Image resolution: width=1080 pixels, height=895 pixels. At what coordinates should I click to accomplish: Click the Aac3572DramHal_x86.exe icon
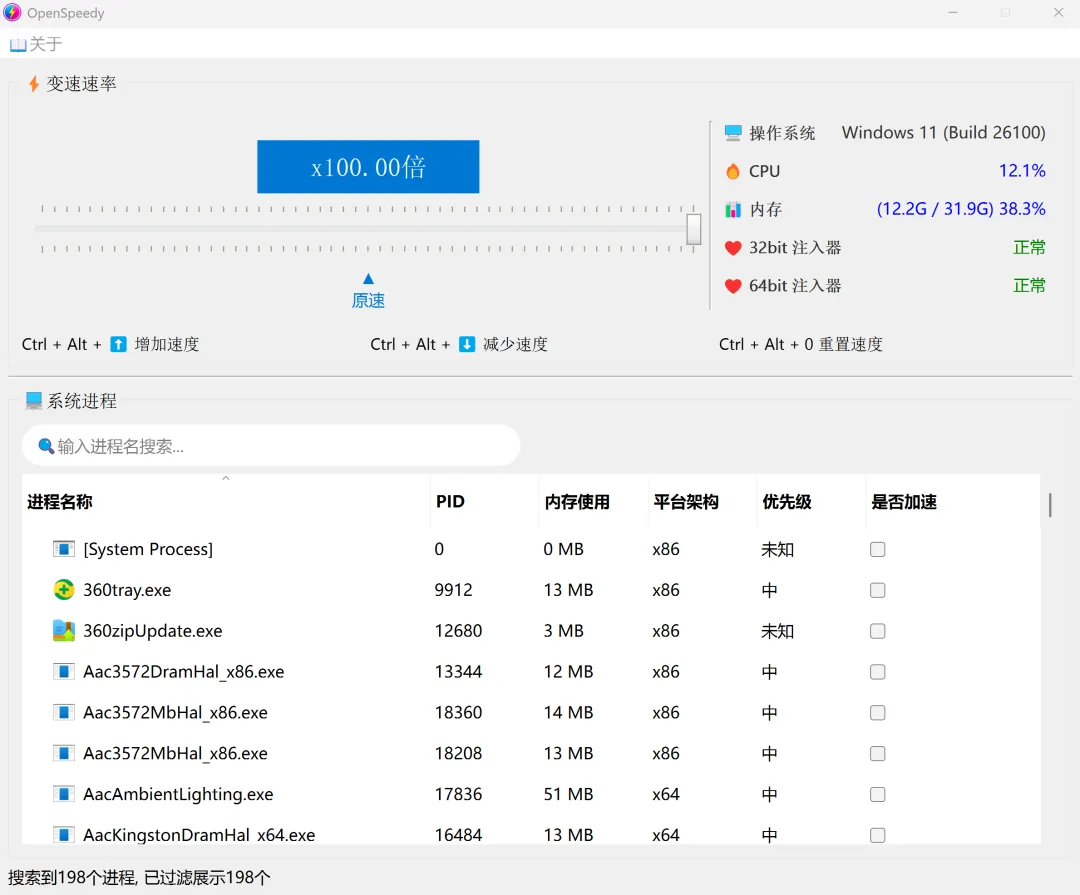click(63, 672)
